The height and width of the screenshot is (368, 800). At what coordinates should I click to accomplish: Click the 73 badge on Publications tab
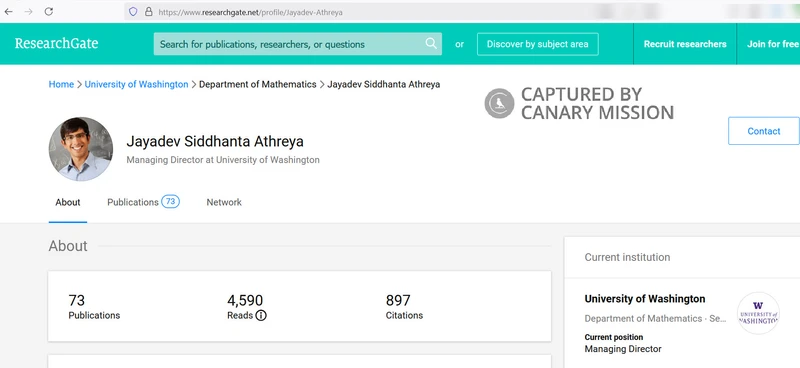(170, 202)
